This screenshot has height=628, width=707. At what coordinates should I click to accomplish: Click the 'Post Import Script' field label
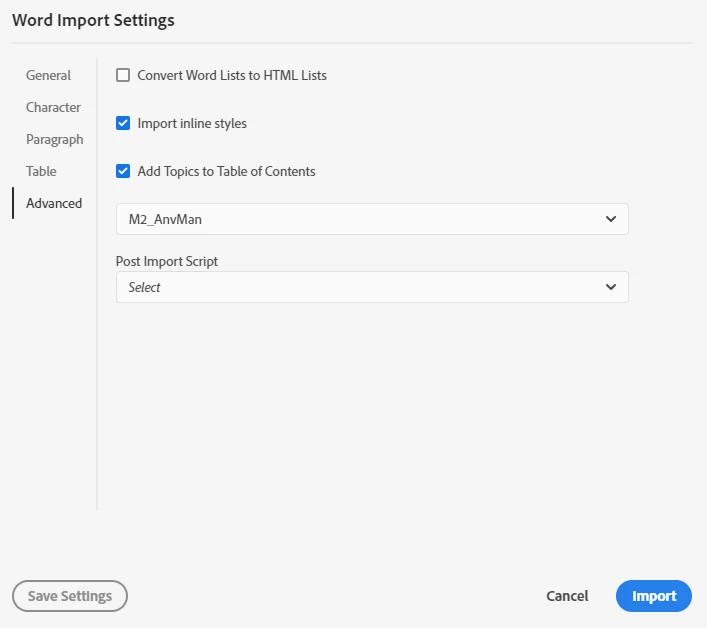pos(167,261)
